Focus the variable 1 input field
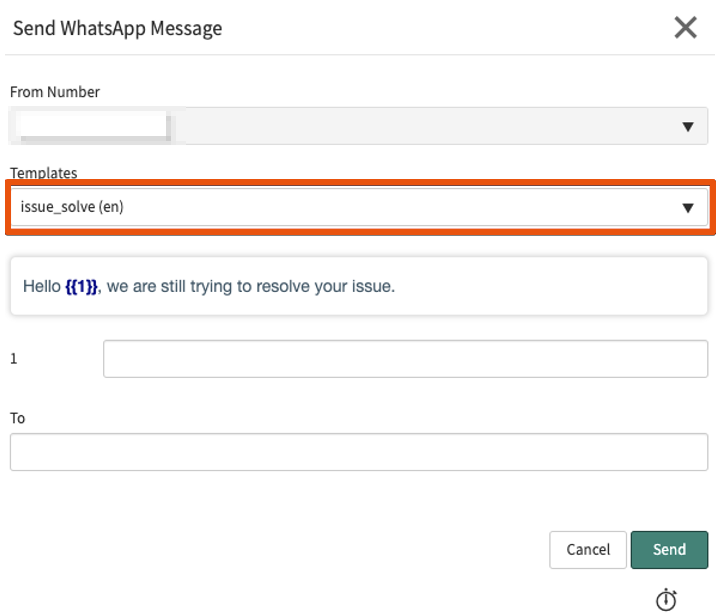This screenshot has width=721, height=615. [x=405, y=359]
